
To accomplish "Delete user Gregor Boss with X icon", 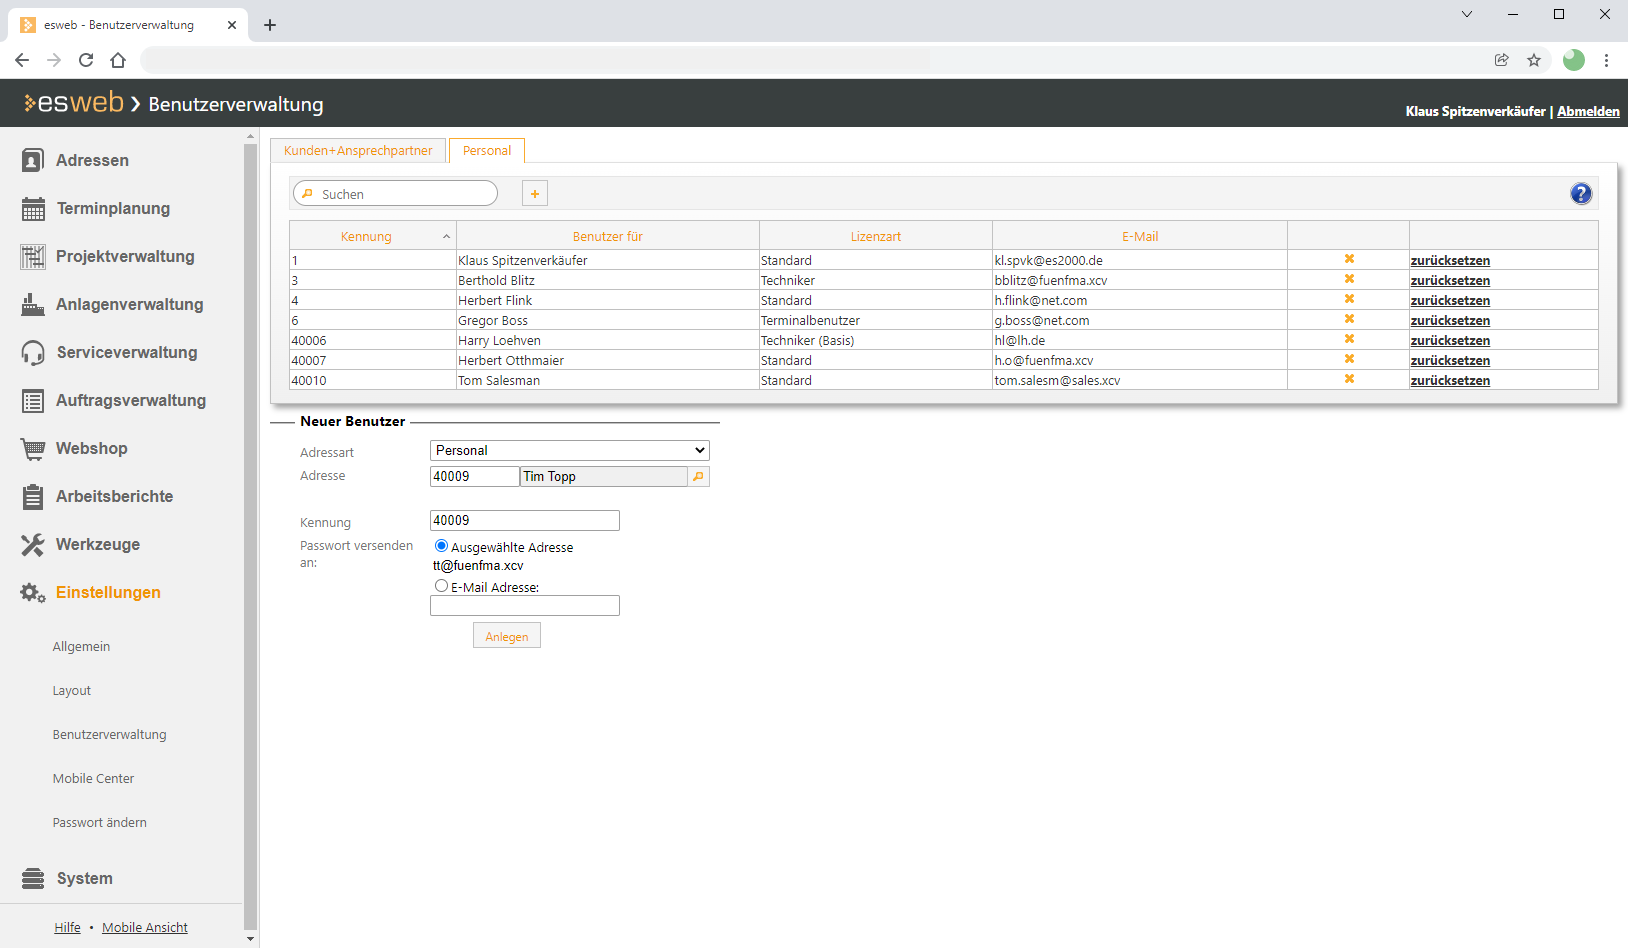I will 1349,319.
